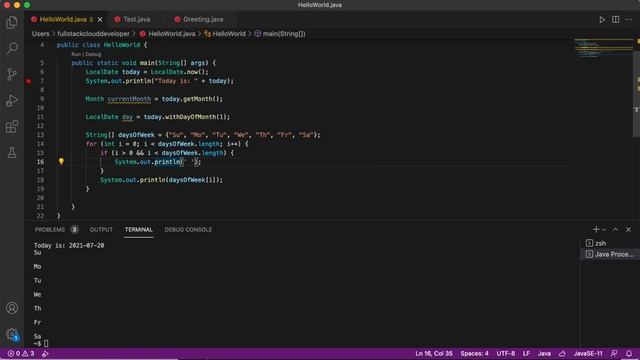Select the Terminal panel tab
Viewport: 640px width, 360px height.
tap(138, 229)
